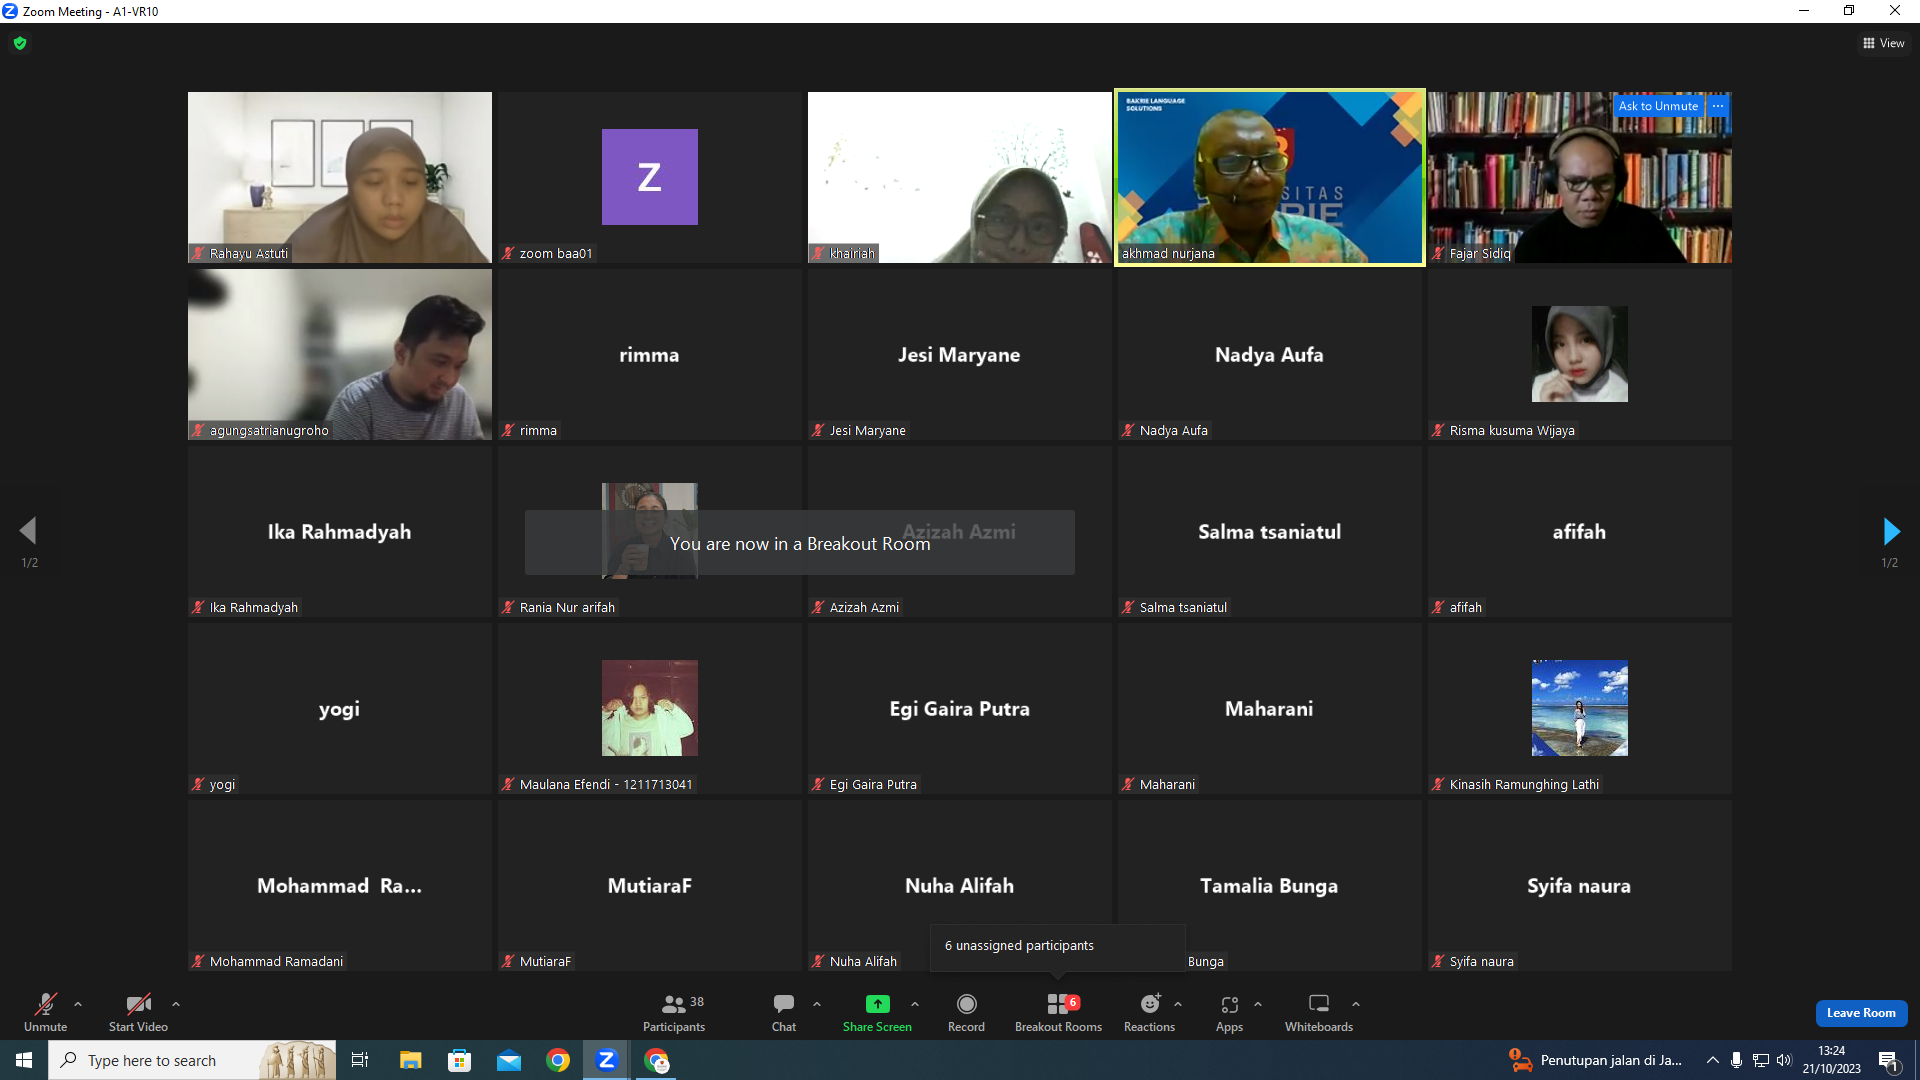
Task: Click Maulana Efendi profile picture
Action: coord(650,708)
